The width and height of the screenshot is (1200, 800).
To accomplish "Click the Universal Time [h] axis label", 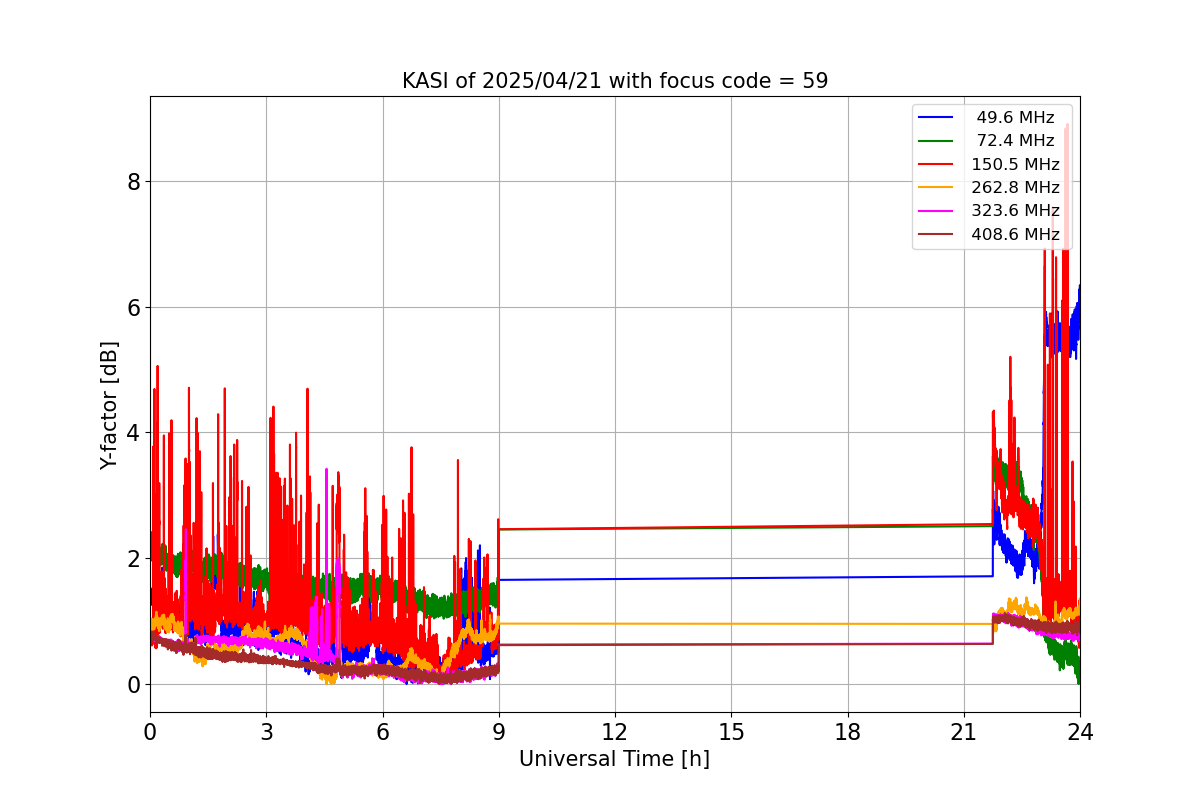I will pyautogui.click(x=614, y=759).
